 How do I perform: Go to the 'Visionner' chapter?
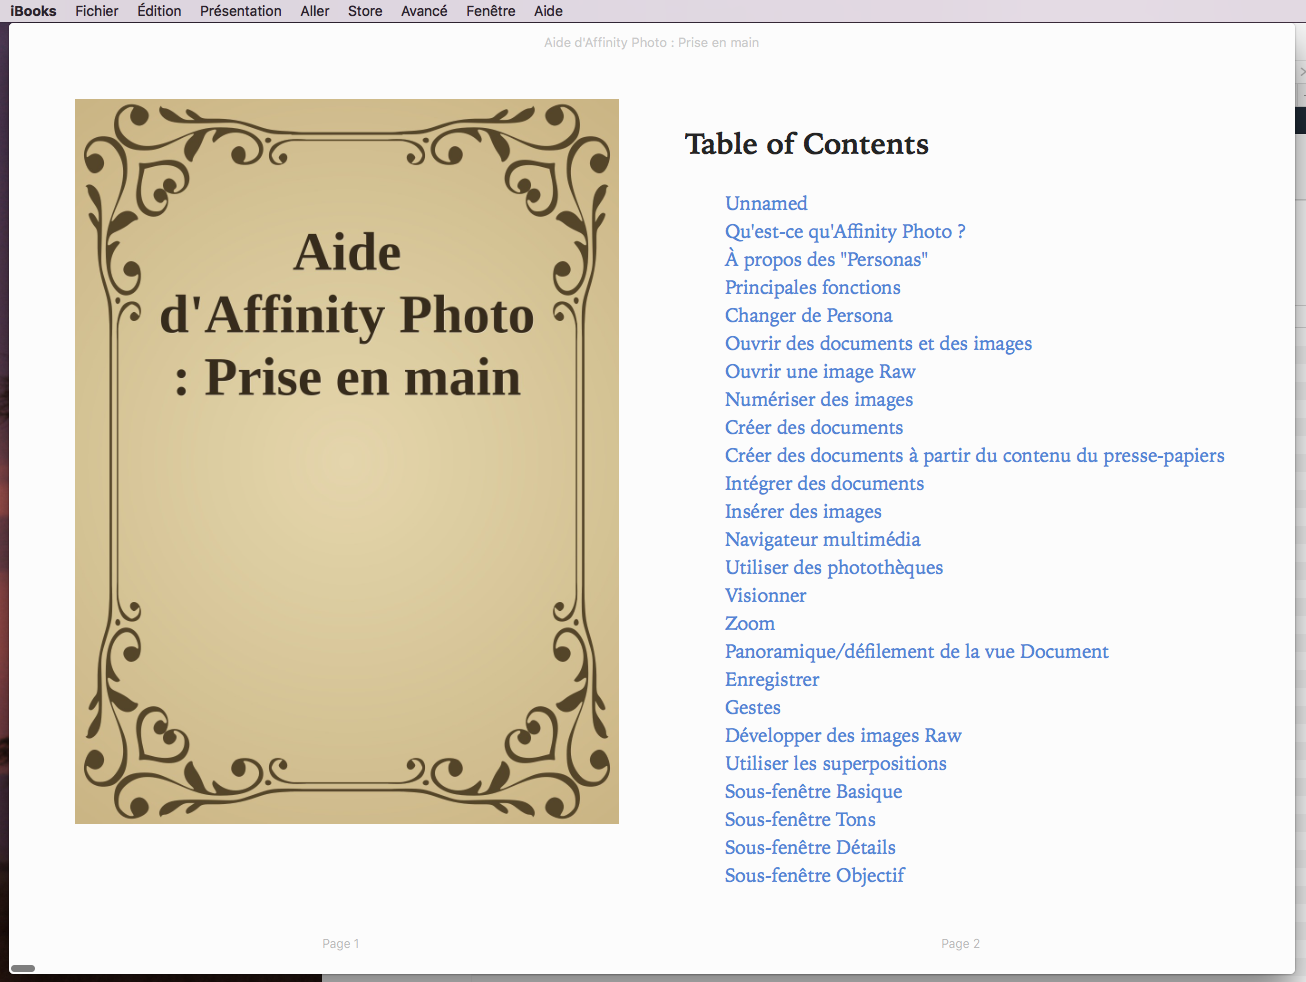765,595
